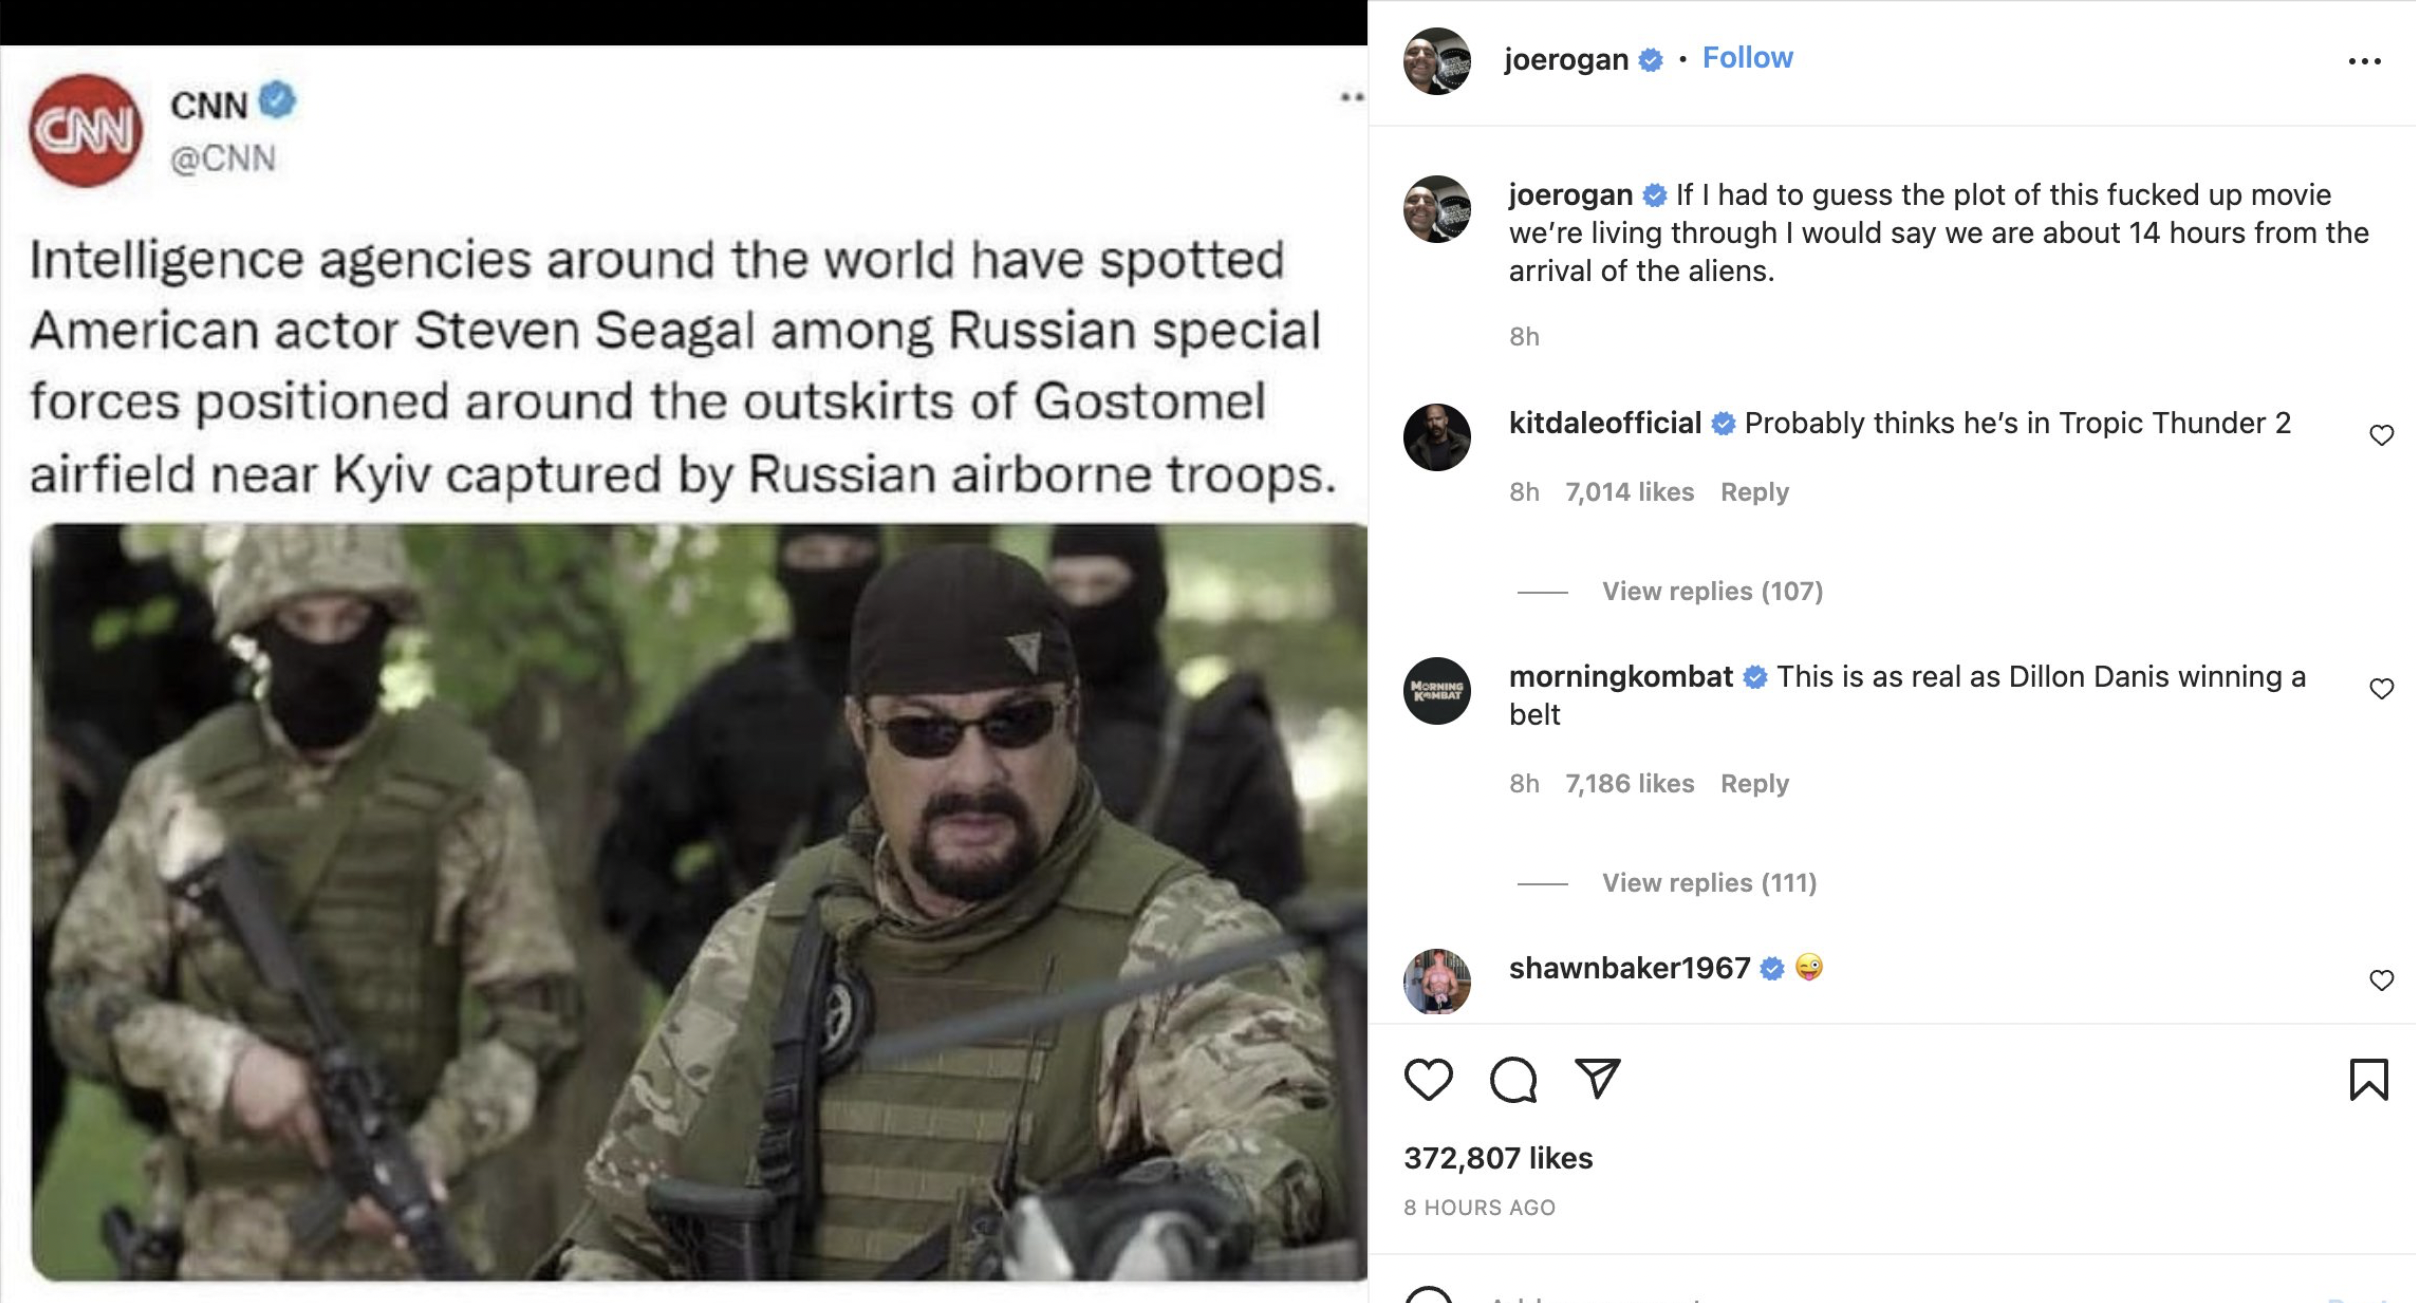Open the 372,807 likes list
2416x1303 pixels.
(x=1497, y=1158)
